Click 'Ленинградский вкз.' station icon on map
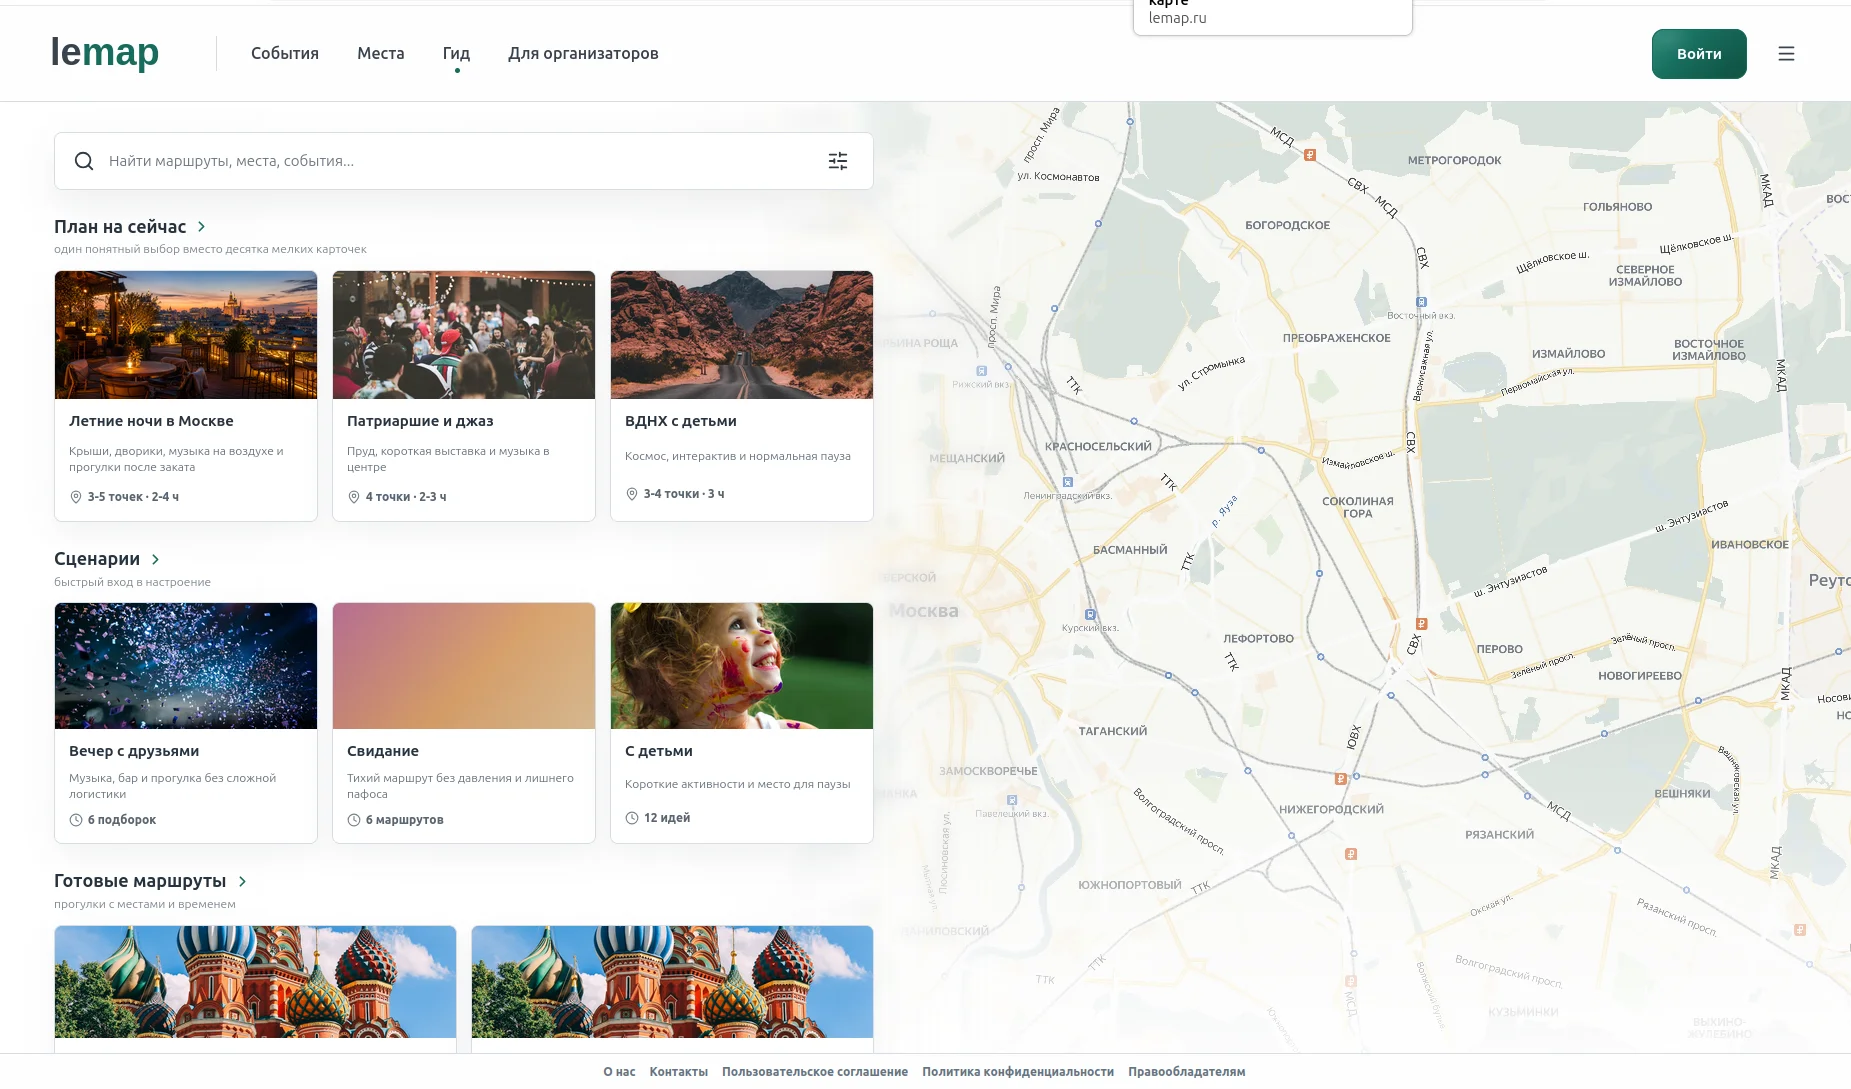The width and height of the screenshot is (1851, 1089). pyautogui.click(x=1067, y=482)
